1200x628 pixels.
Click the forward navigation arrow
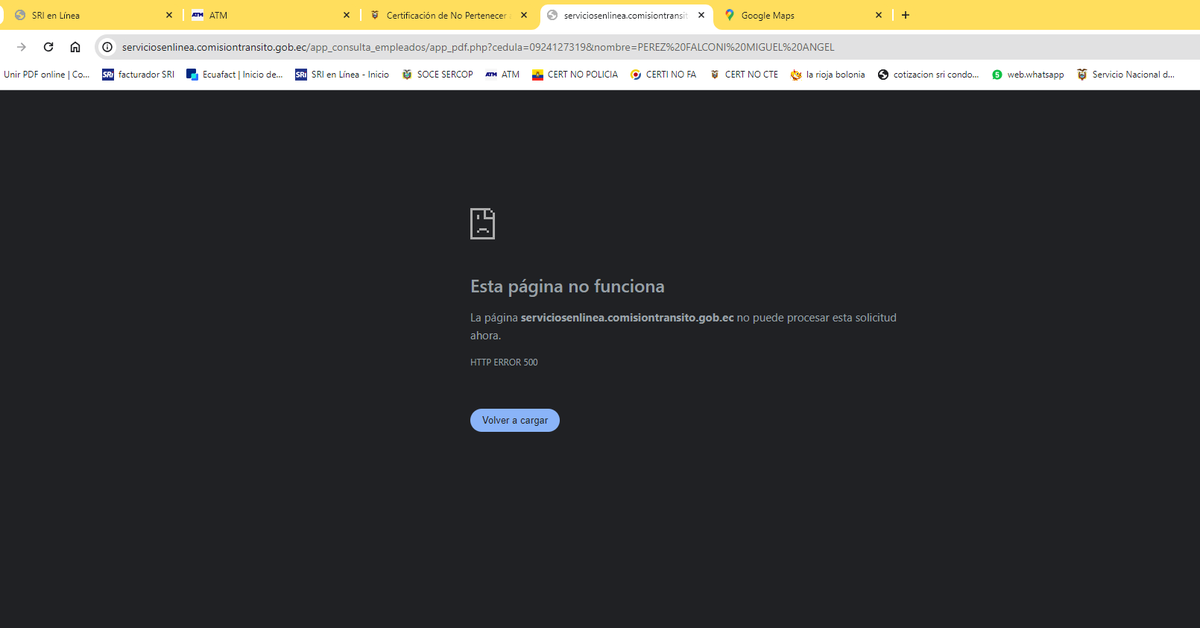(21, 47)
